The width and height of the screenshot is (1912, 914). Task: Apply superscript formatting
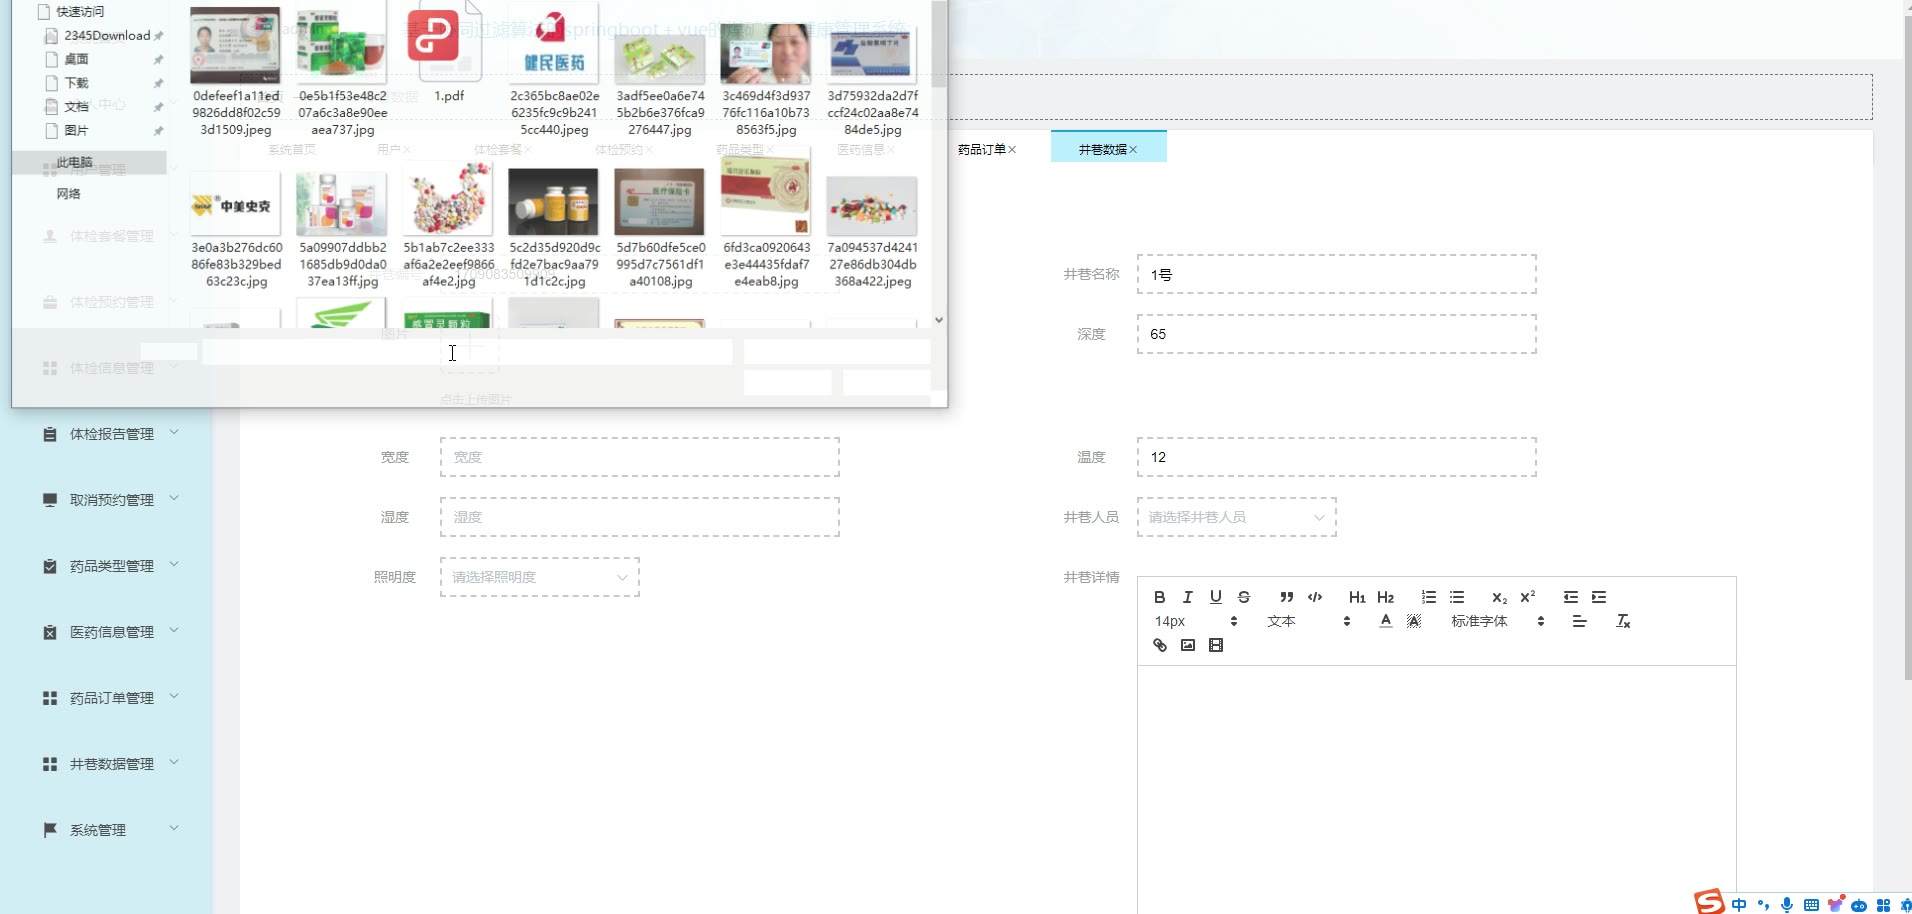tap(1527, 597)
